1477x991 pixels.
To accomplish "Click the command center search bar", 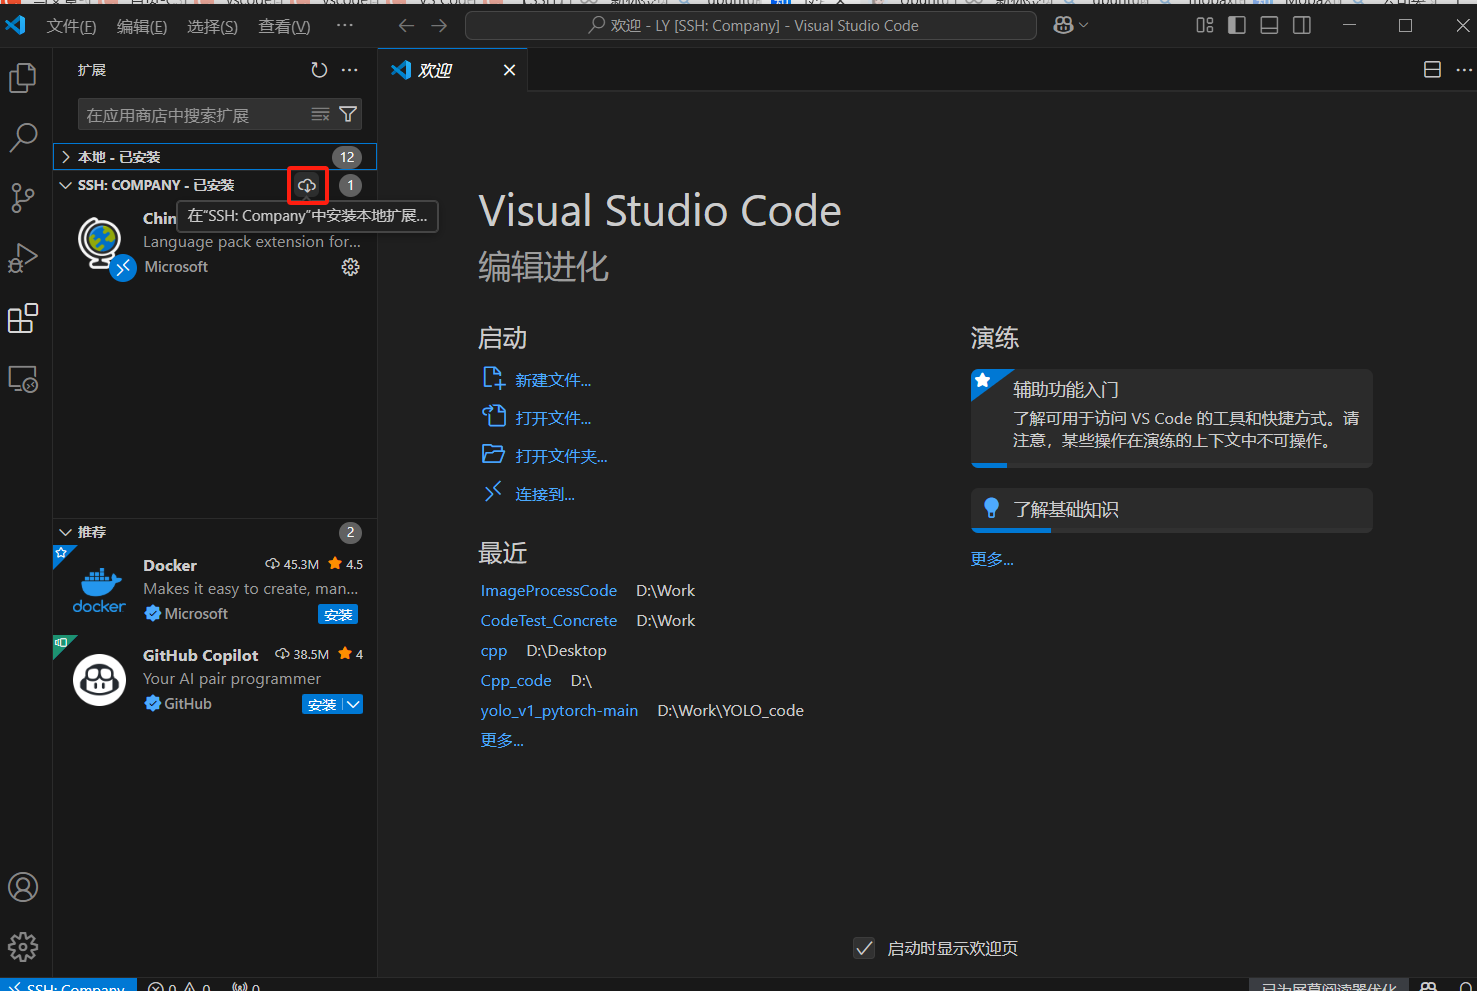I will tap(751, 26).
